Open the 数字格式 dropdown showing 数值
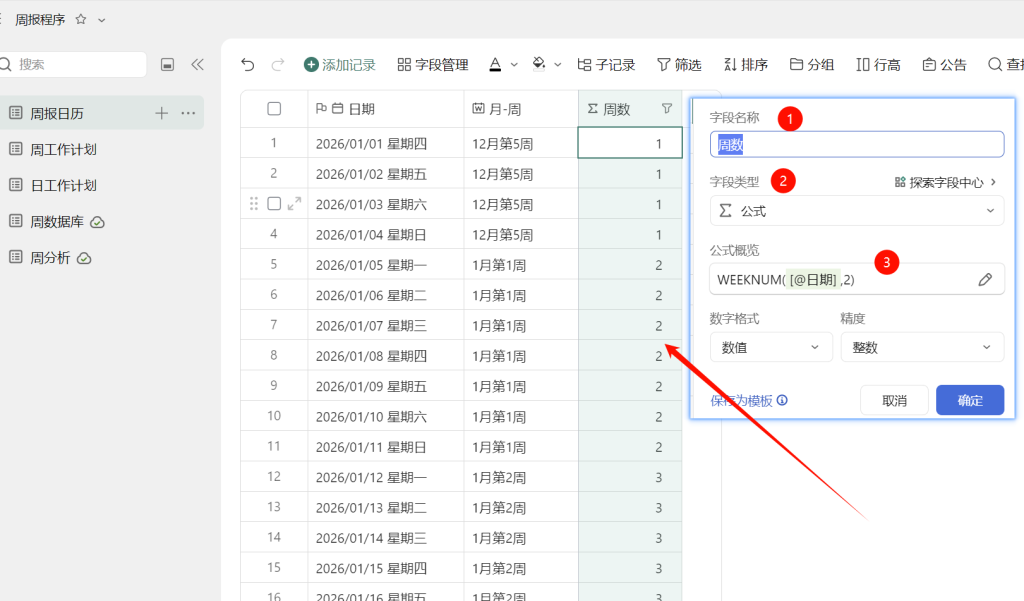Screen dimensions: 1024x601 click(x=771, y=348)
